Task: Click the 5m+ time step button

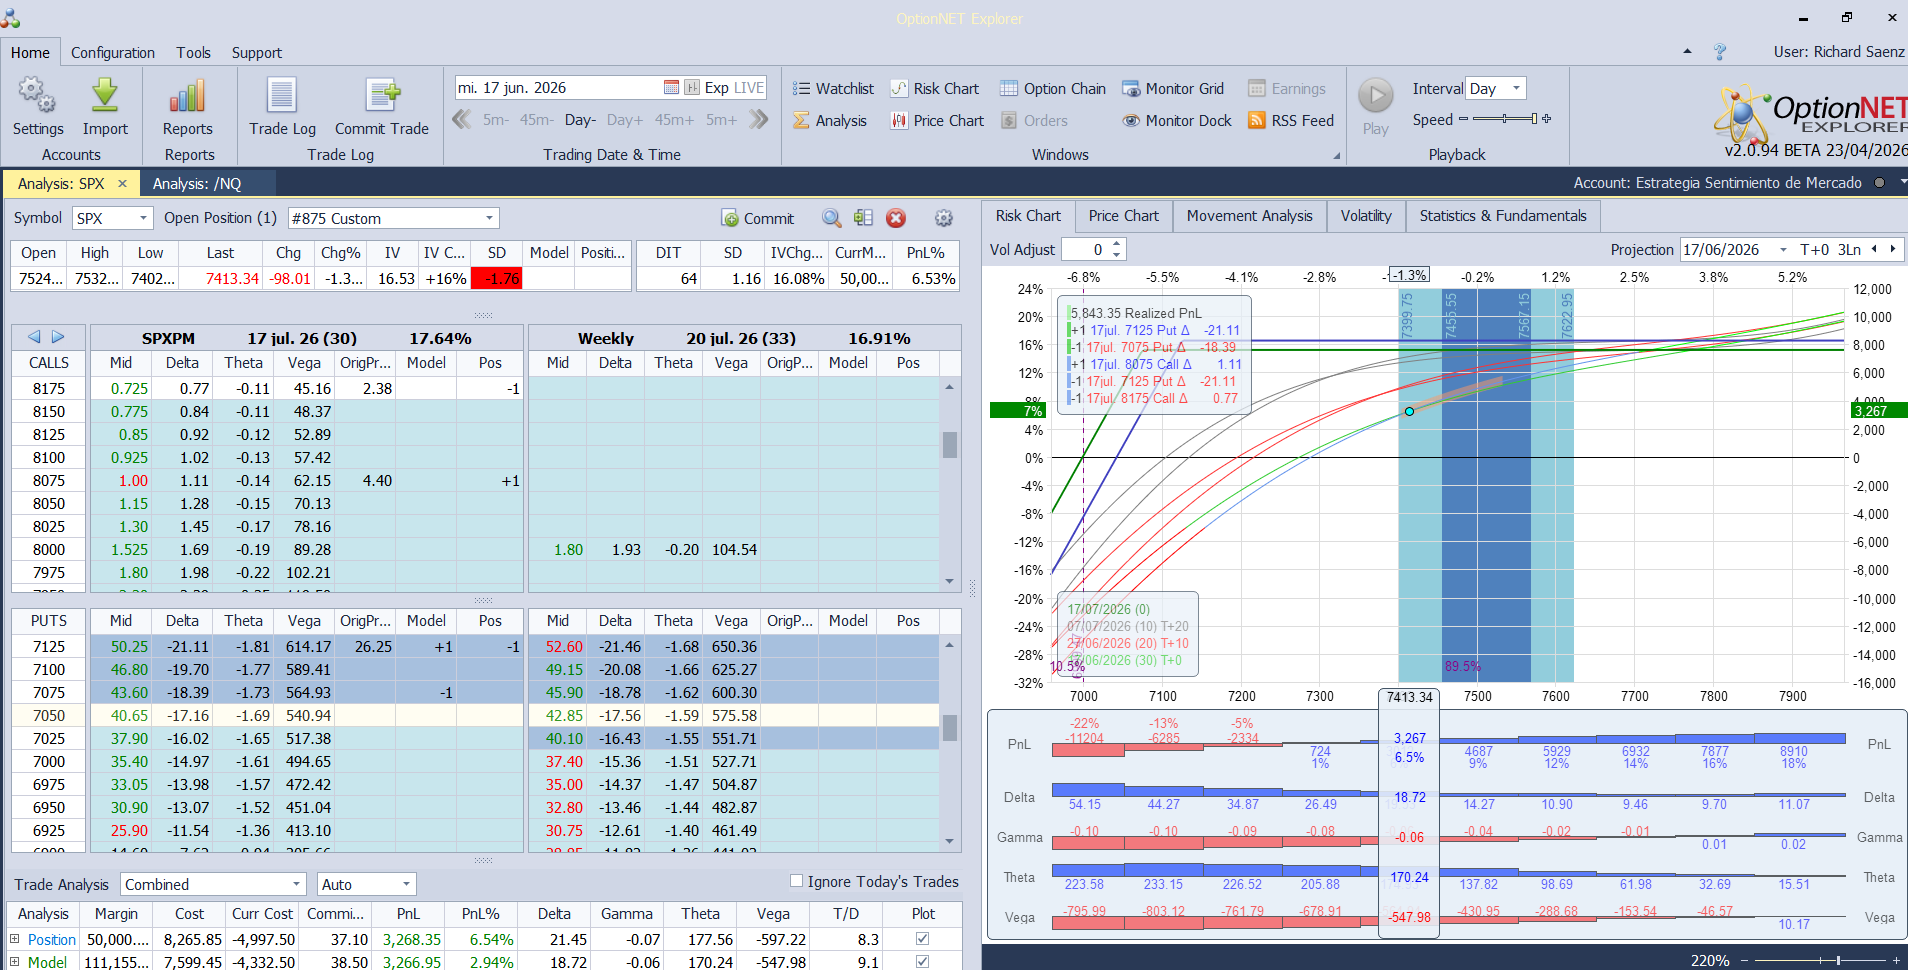Action: 722,120
